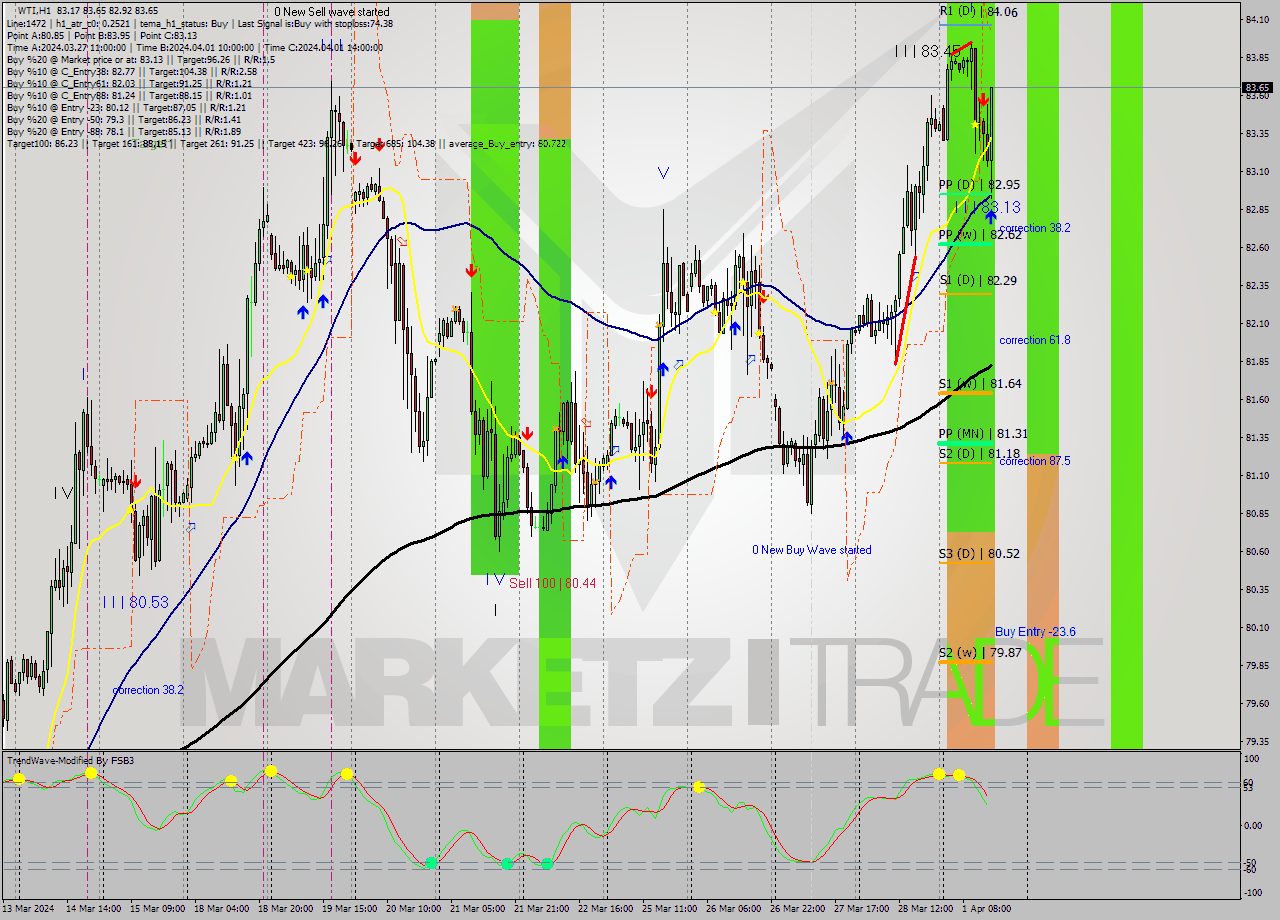Click the 100 level on the indicator scale

1251,760
